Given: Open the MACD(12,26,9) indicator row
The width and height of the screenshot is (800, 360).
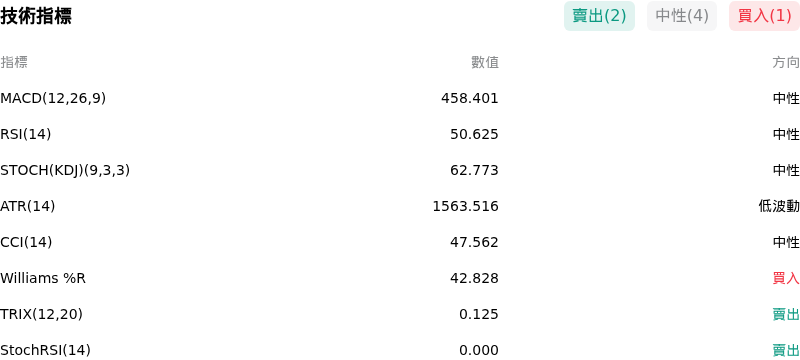Looking at the screenshot, I should (400, 98).
